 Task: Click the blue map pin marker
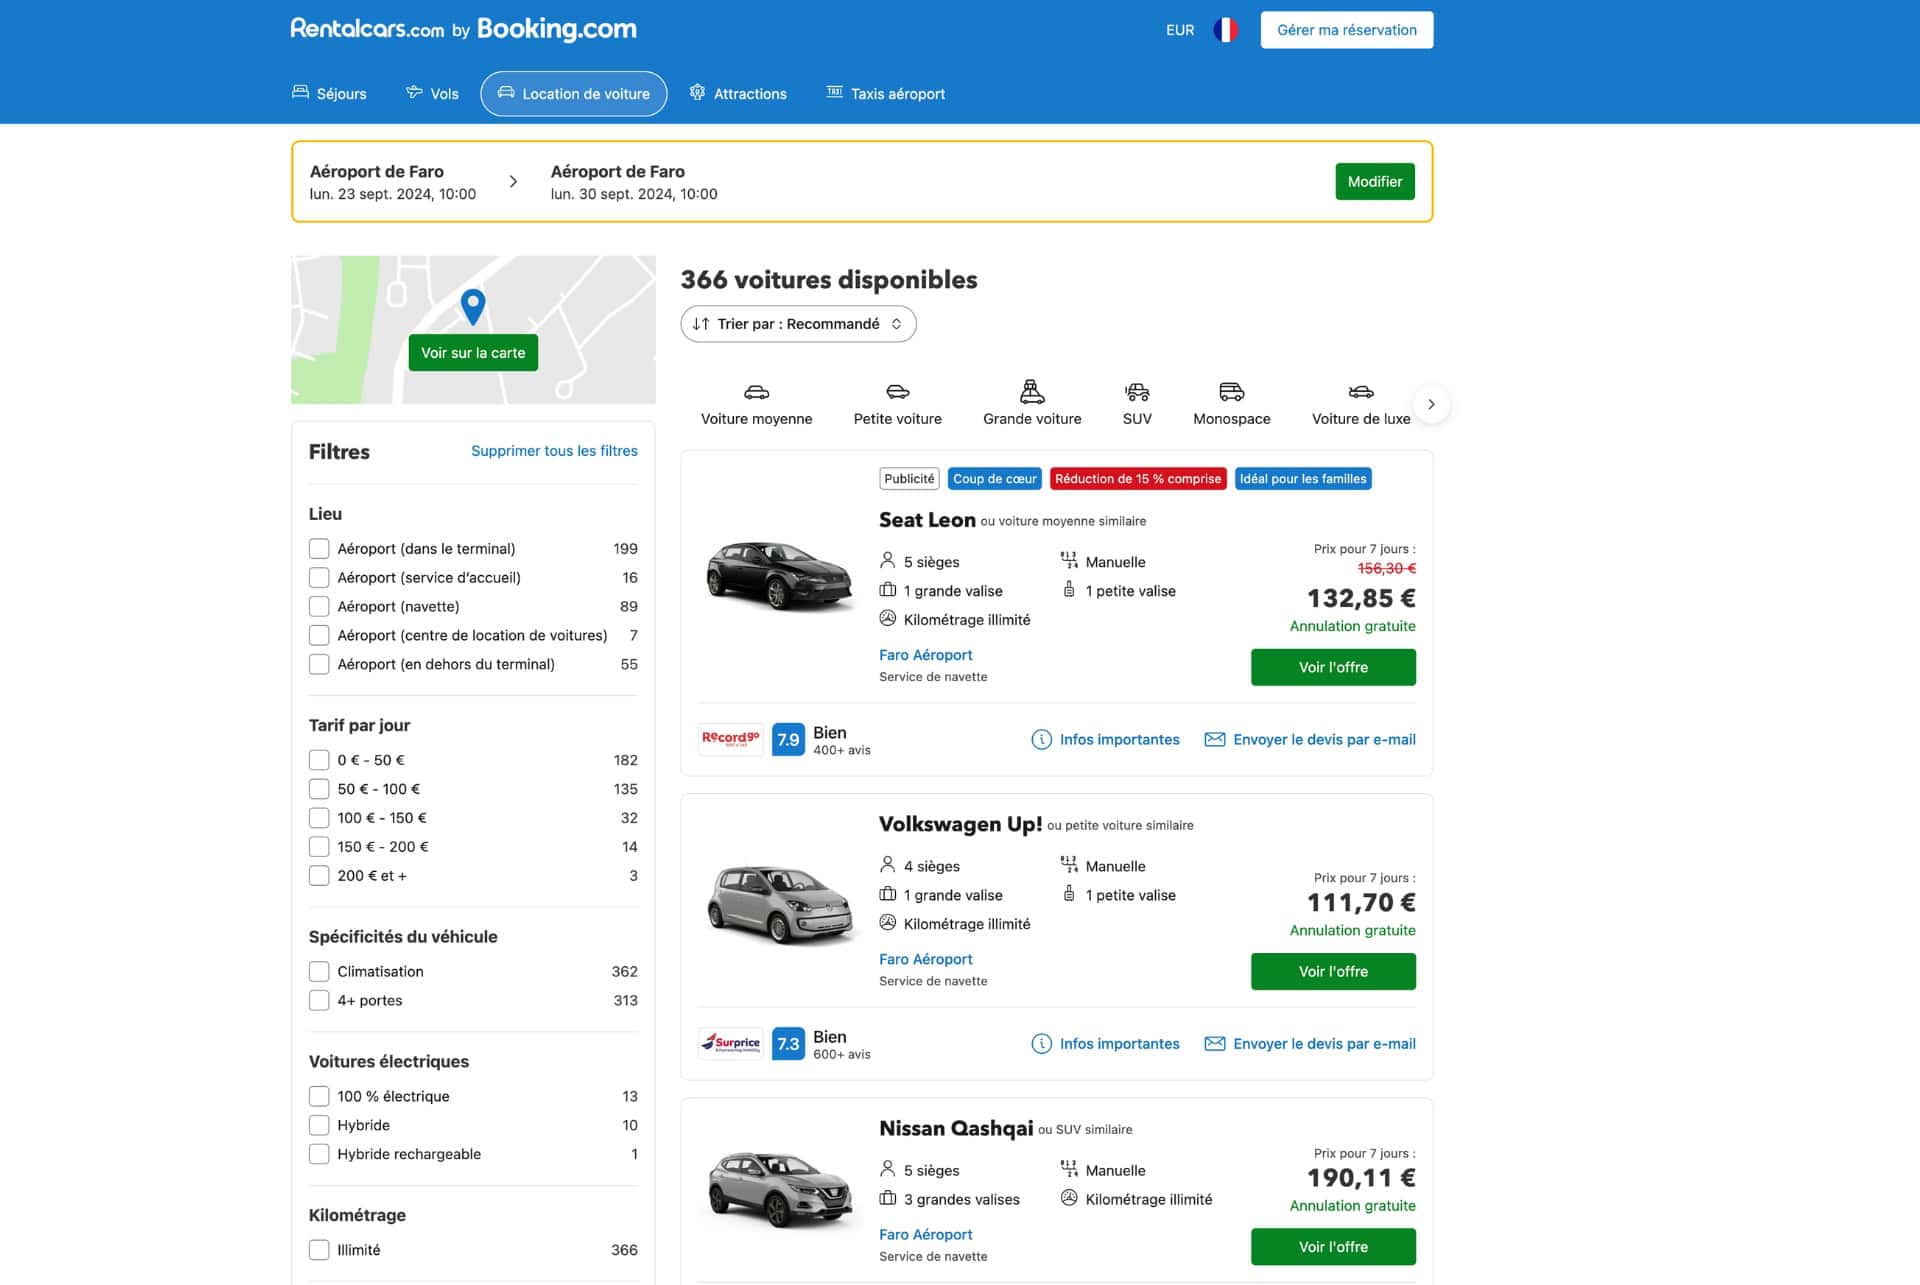point(473,306)
